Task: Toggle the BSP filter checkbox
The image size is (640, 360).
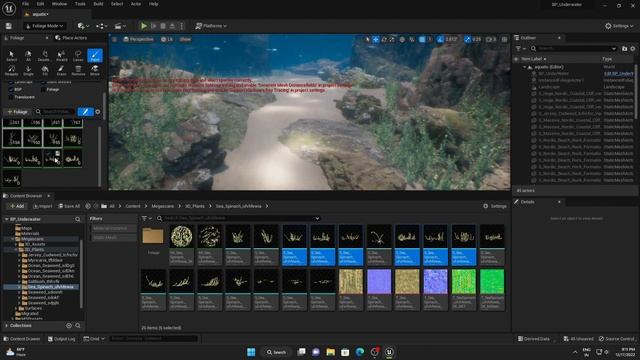Action: click(11, 89)
